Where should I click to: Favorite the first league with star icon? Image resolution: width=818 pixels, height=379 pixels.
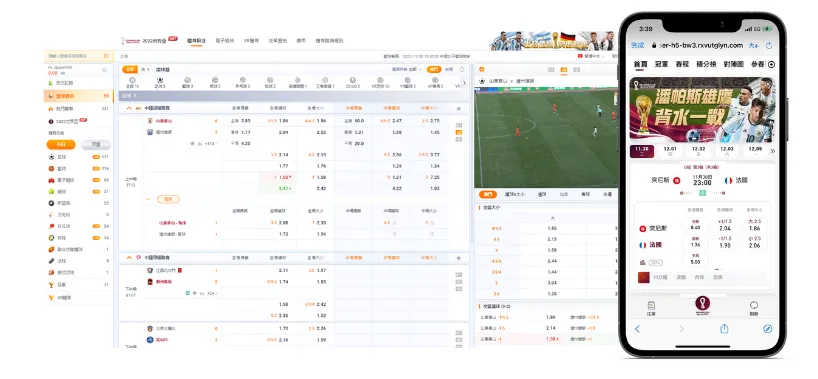458,108
